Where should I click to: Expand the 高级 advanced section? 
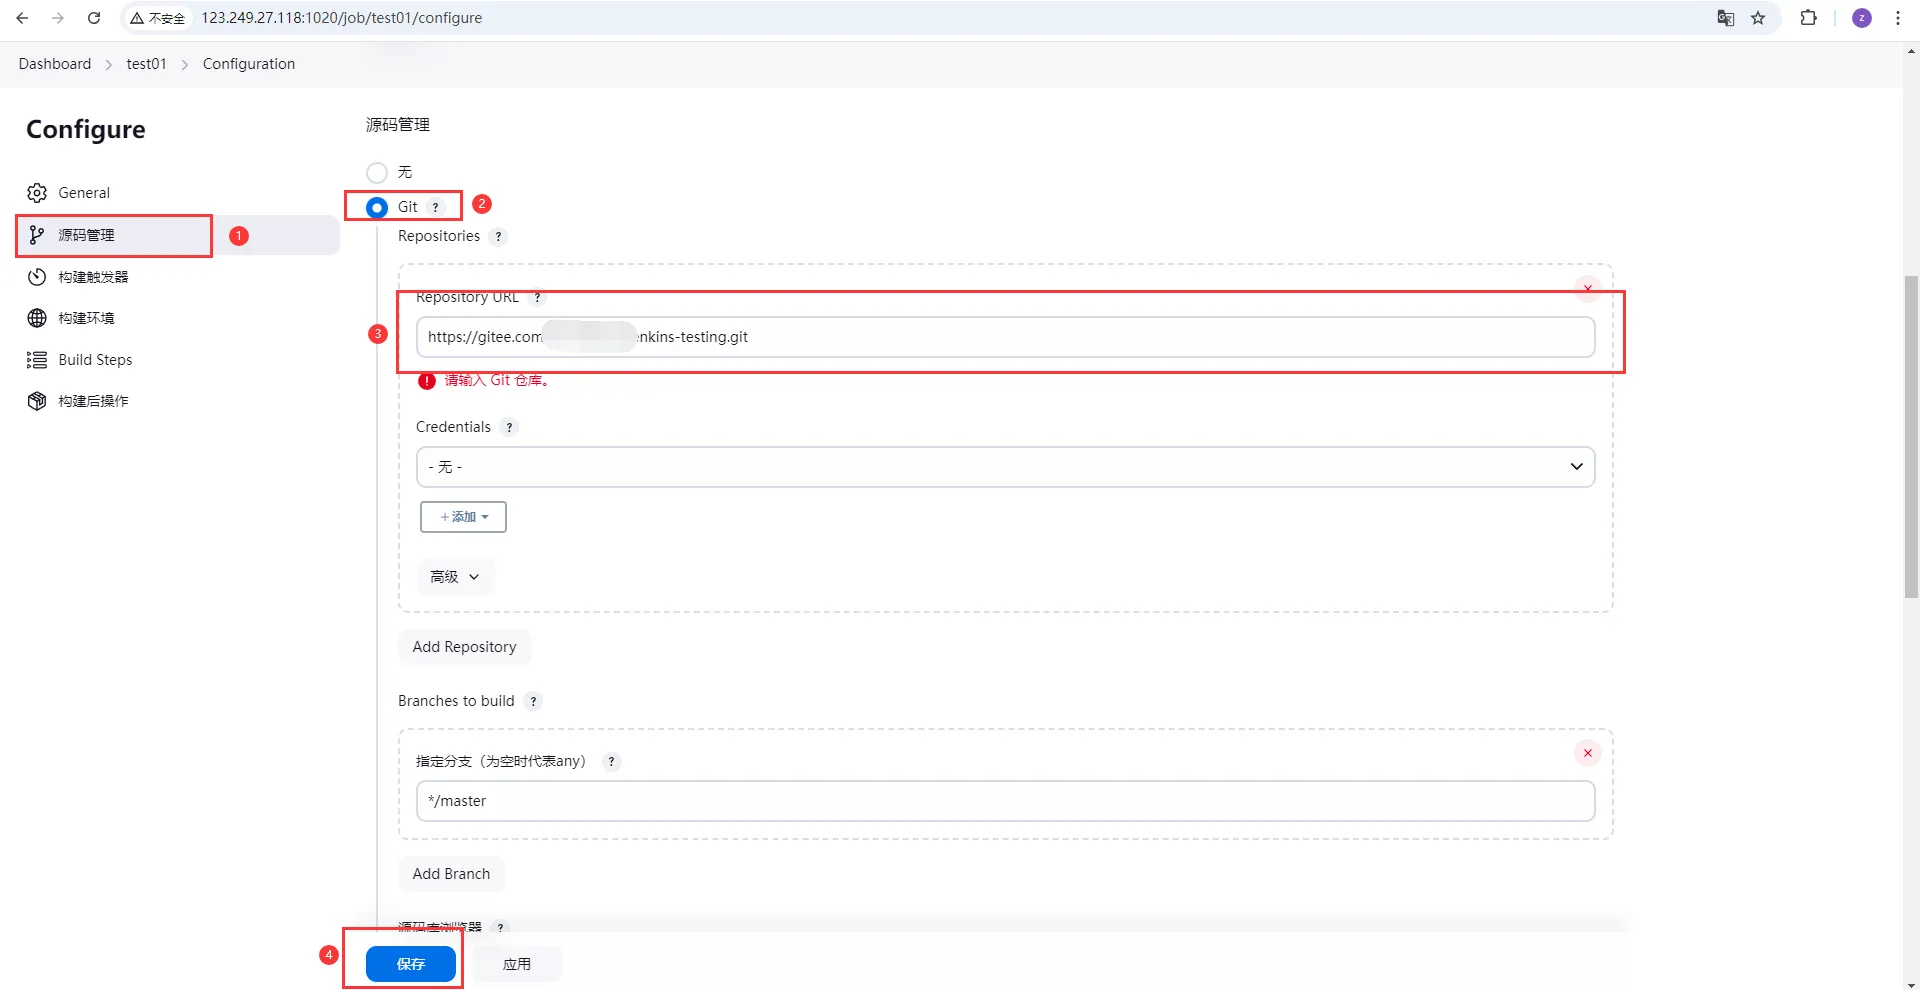point(455,577)
